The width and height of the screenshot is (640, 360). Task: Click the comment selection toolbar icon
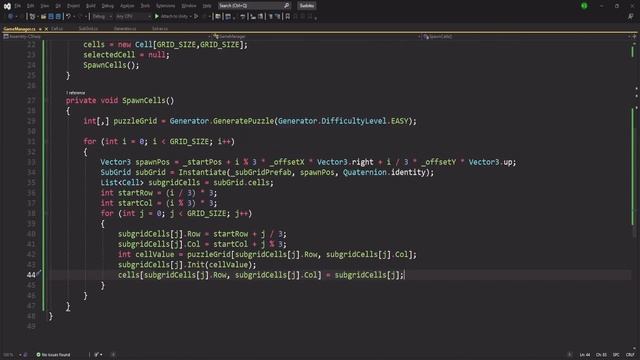point(270,16)
